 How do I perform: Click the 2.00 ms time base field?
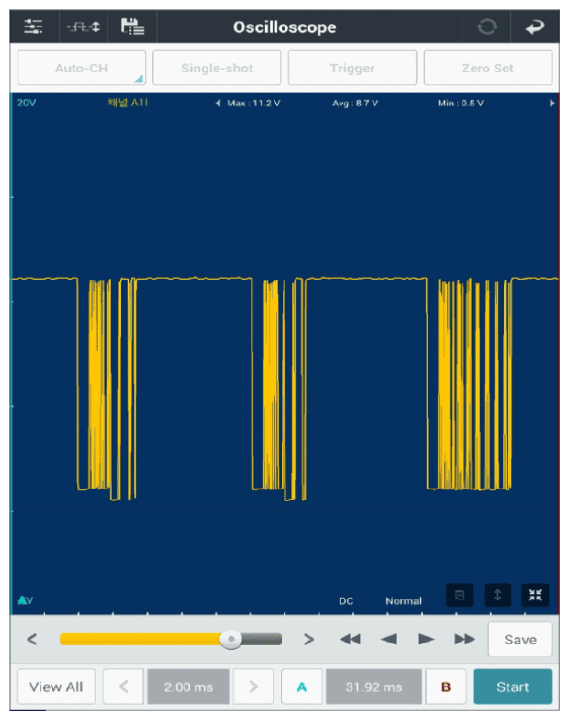(188, 687)
